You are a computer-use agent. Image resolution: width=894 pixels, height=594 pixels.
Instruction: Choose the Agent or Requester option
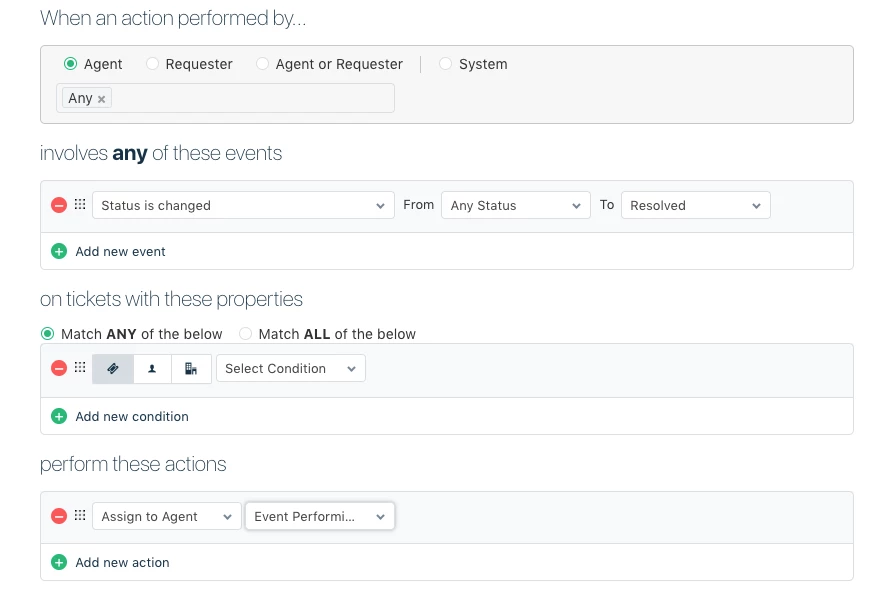point(262,64)
